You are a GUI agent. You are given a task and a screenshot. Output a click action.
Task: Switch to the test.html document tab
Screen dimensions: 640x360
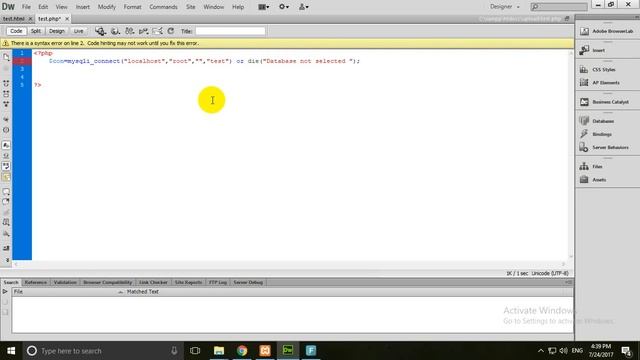pyautogui.click(x=13, y=19)
